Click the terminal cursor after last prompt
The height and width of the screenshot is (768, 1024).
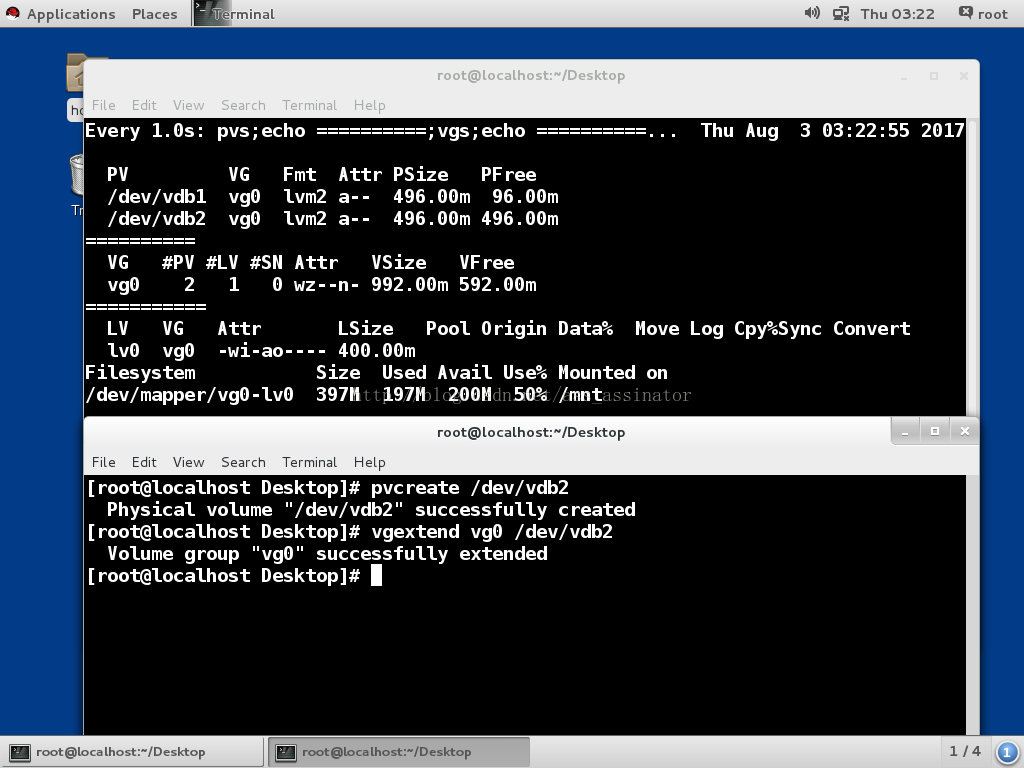click(376, 575)
